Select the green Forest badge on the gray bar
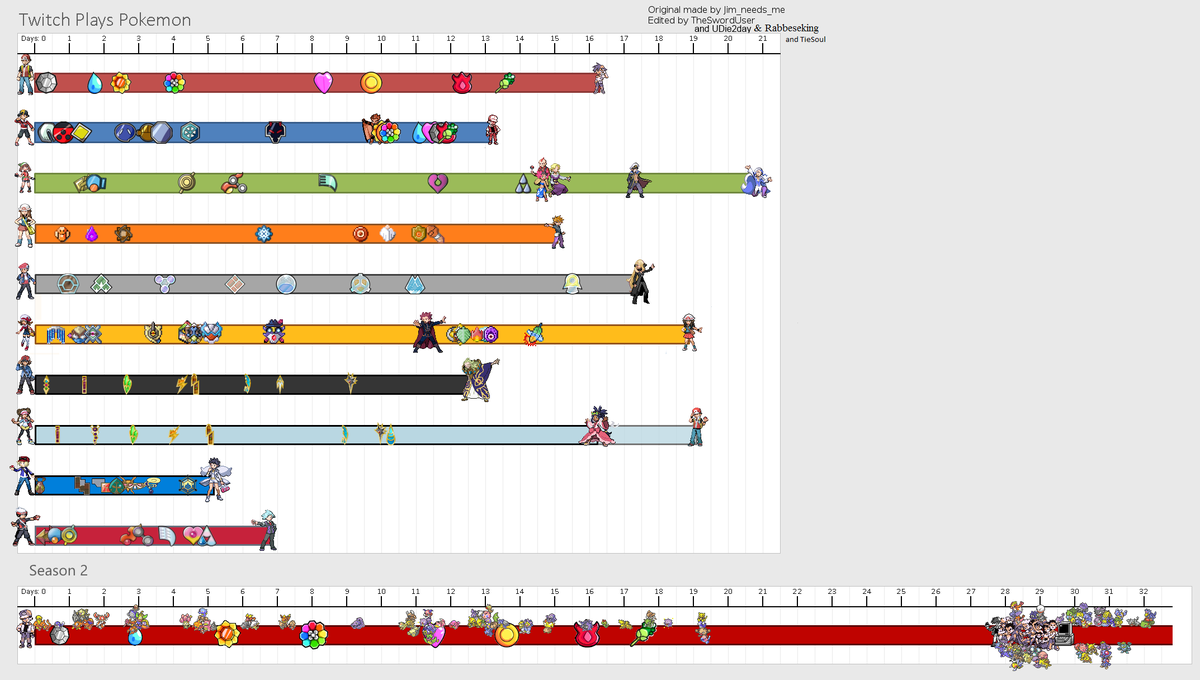The width and height of the screenshot is (1200, 680). point(101,284)
